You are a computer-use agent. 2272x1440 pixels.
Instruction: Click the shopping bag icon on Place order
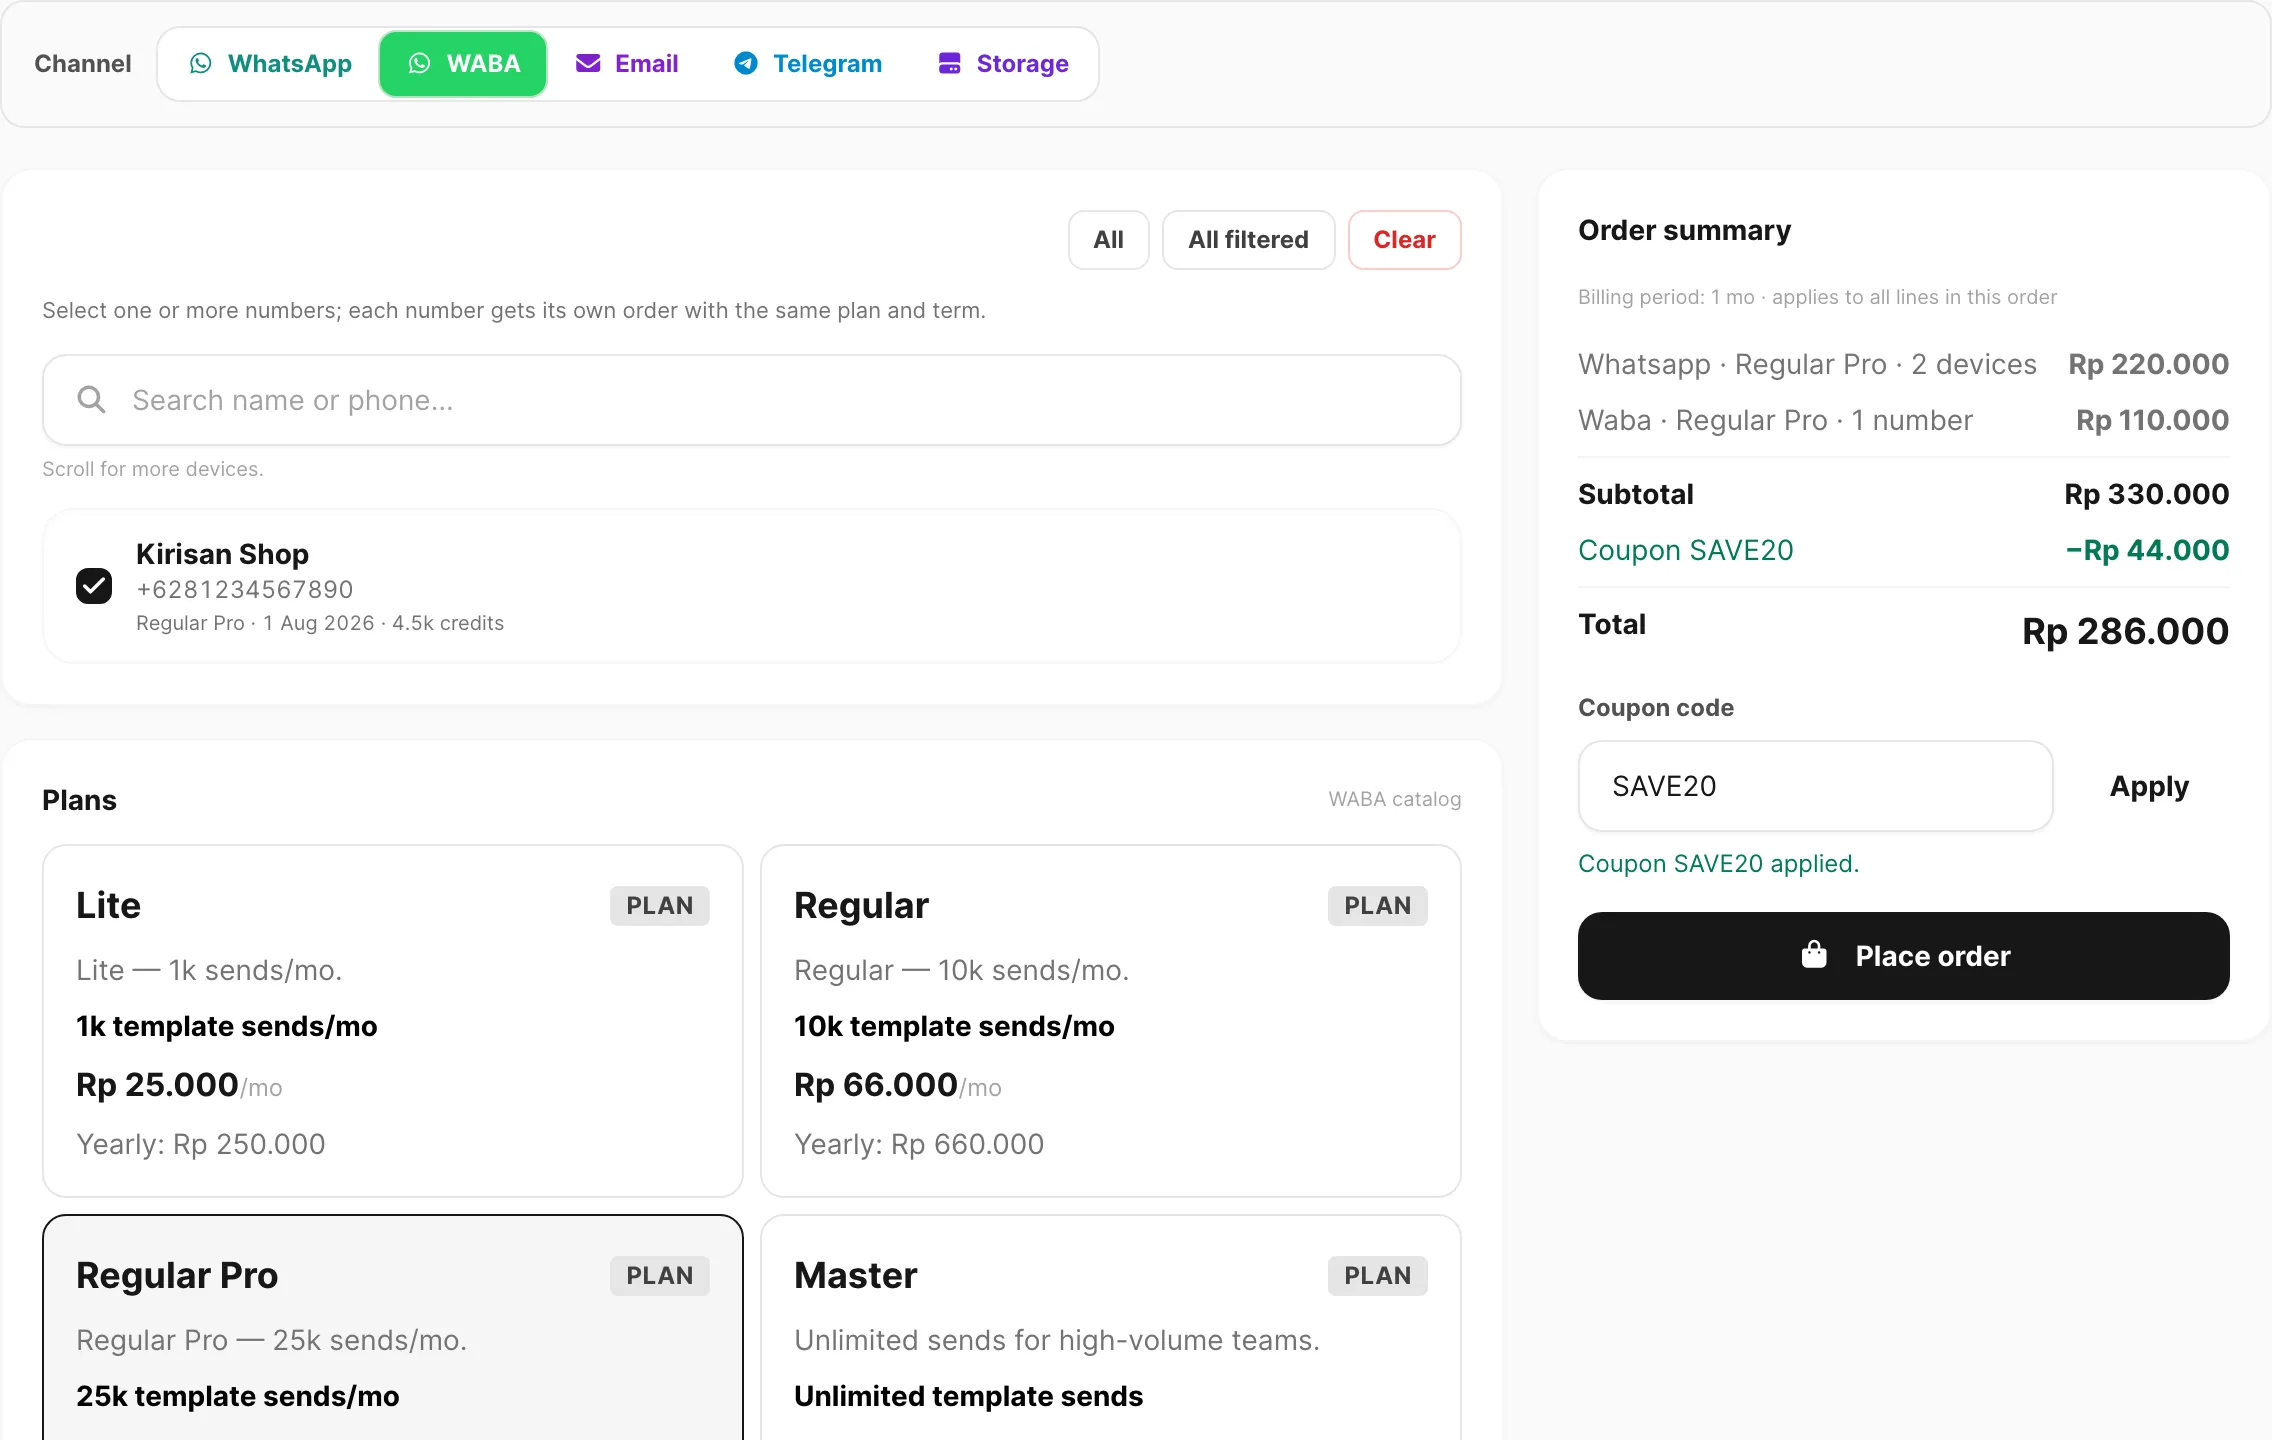(1813, 956)
